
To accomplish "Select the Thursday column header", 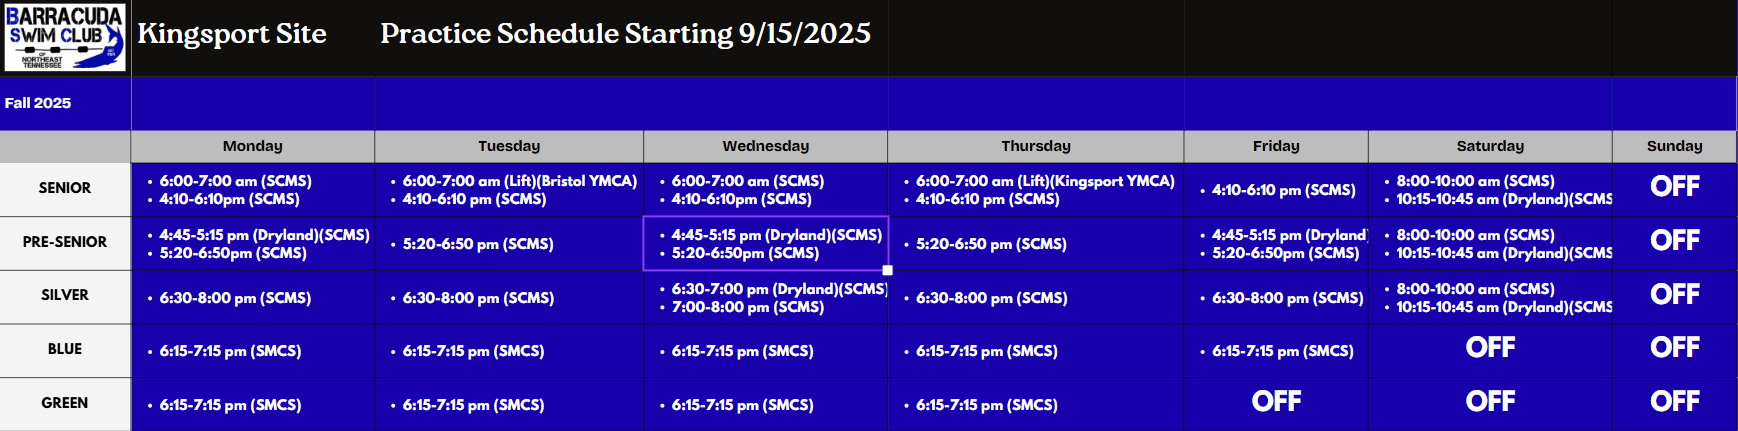I will coord(1035,146).
